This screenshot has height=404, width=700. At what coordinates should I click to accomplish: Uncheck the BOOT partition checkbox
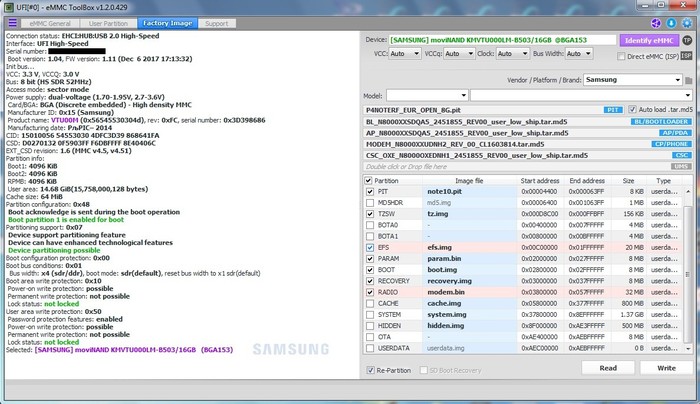[370, 270]
